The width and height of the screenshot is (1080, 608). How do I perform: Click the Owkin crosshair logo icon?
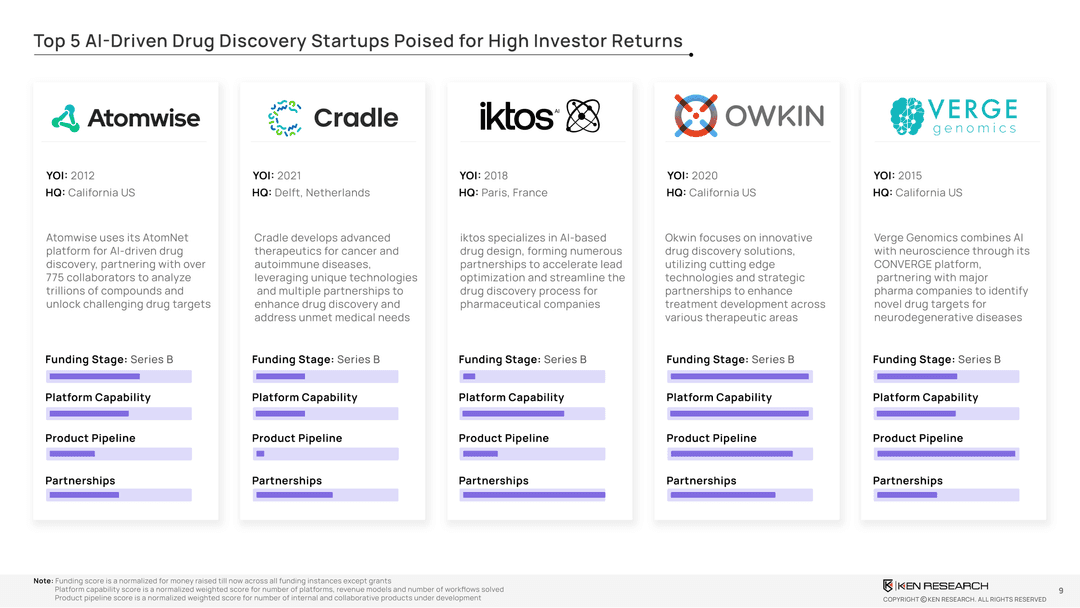695,116
